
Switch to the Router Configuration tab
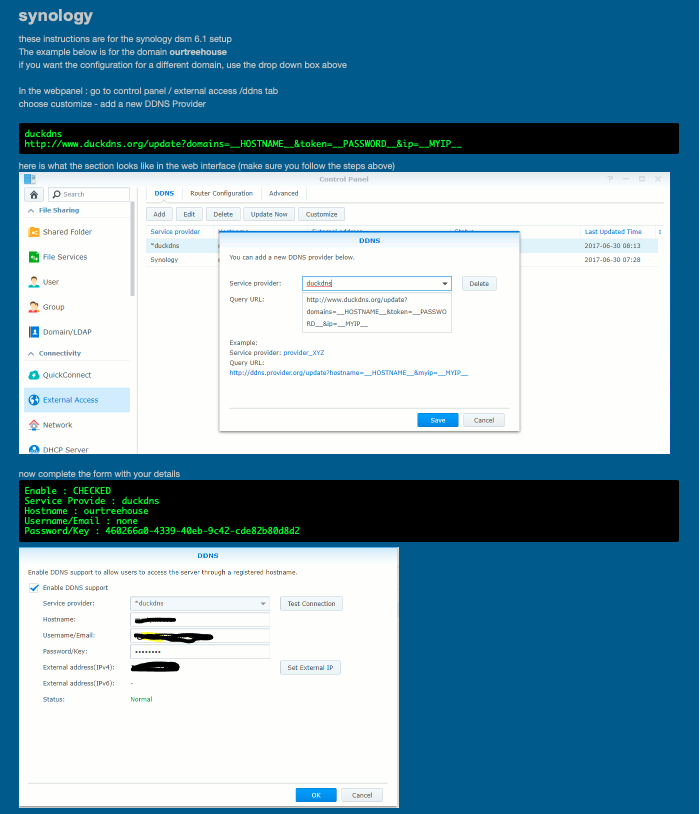[x=221, y=193]
